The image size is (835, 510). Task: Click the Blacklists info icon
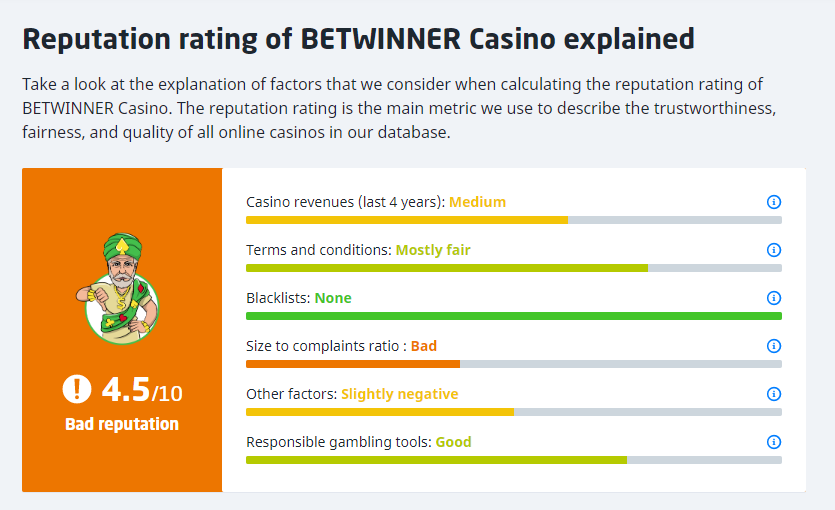coord(773,298)
